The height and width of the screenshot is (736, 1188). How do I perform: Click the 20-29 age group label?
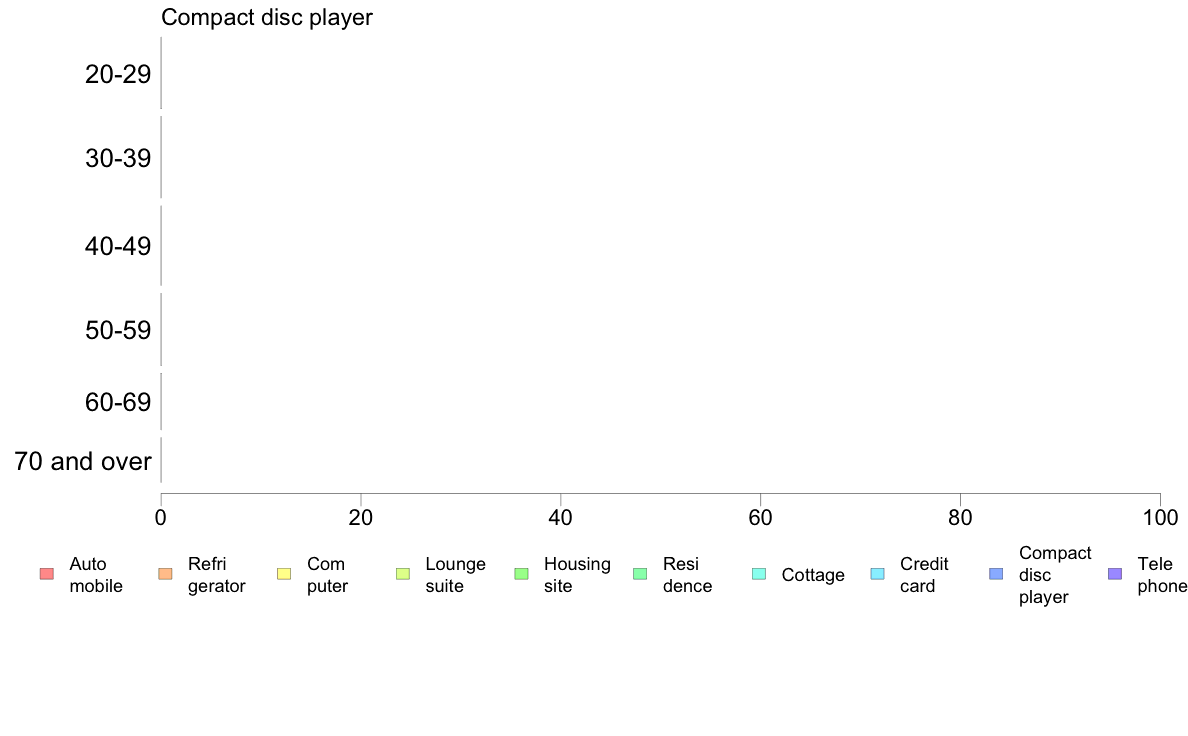coord(118,74)
